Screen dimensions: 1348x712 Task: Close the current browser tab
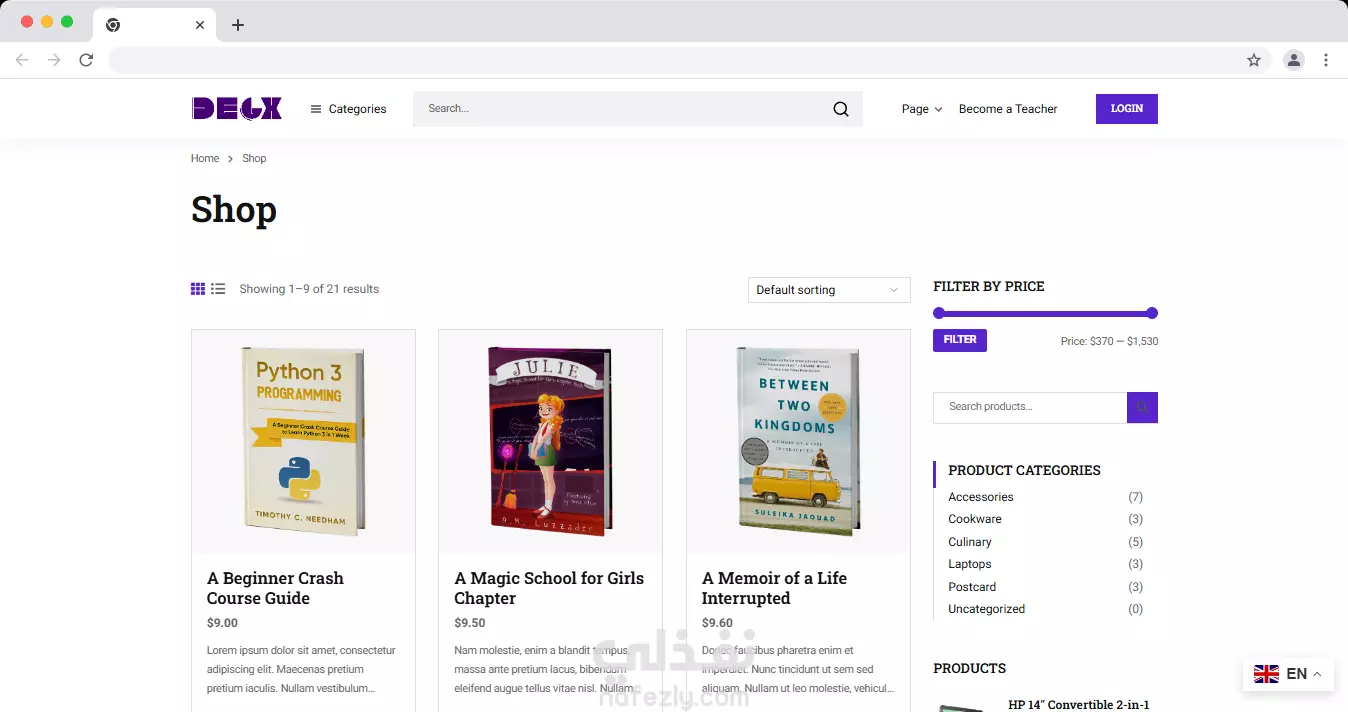click(200, 25)
